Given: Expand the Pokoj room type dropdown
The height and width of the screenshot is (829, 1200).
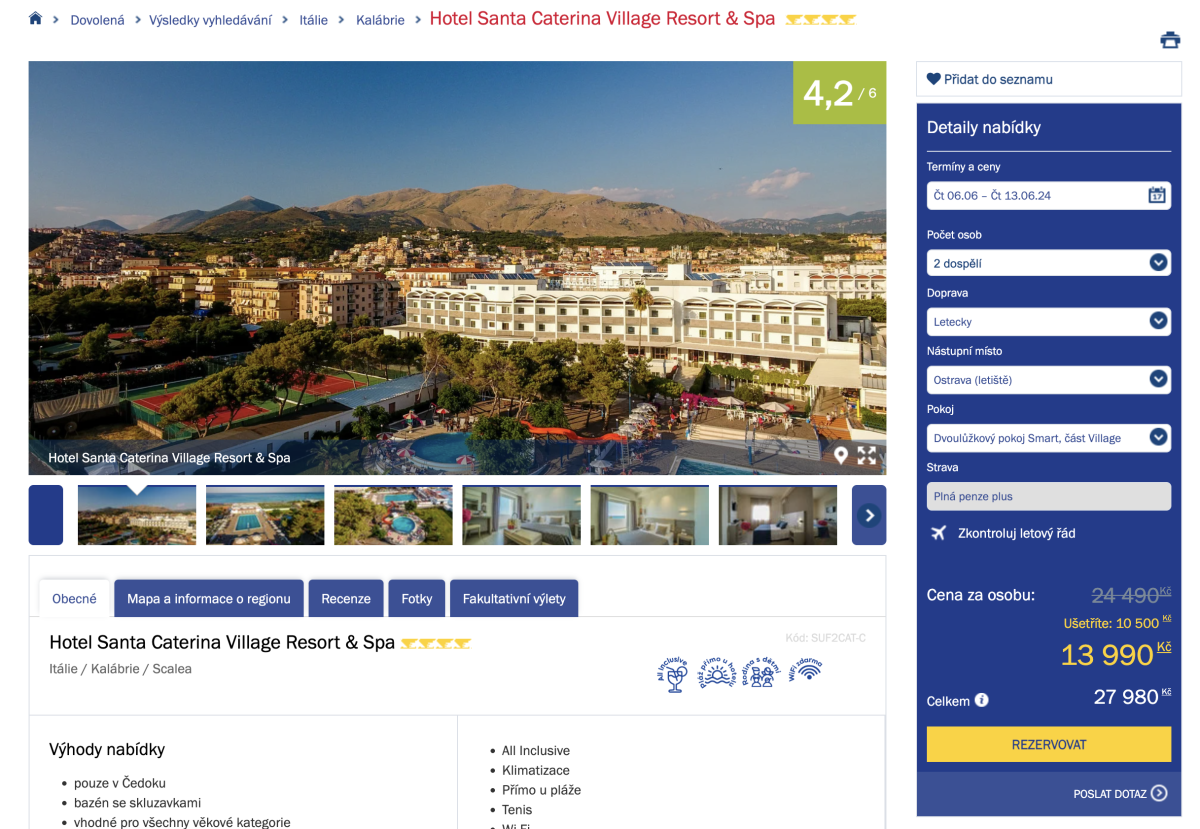Looking at the screenshot, I should [1049, 438].
